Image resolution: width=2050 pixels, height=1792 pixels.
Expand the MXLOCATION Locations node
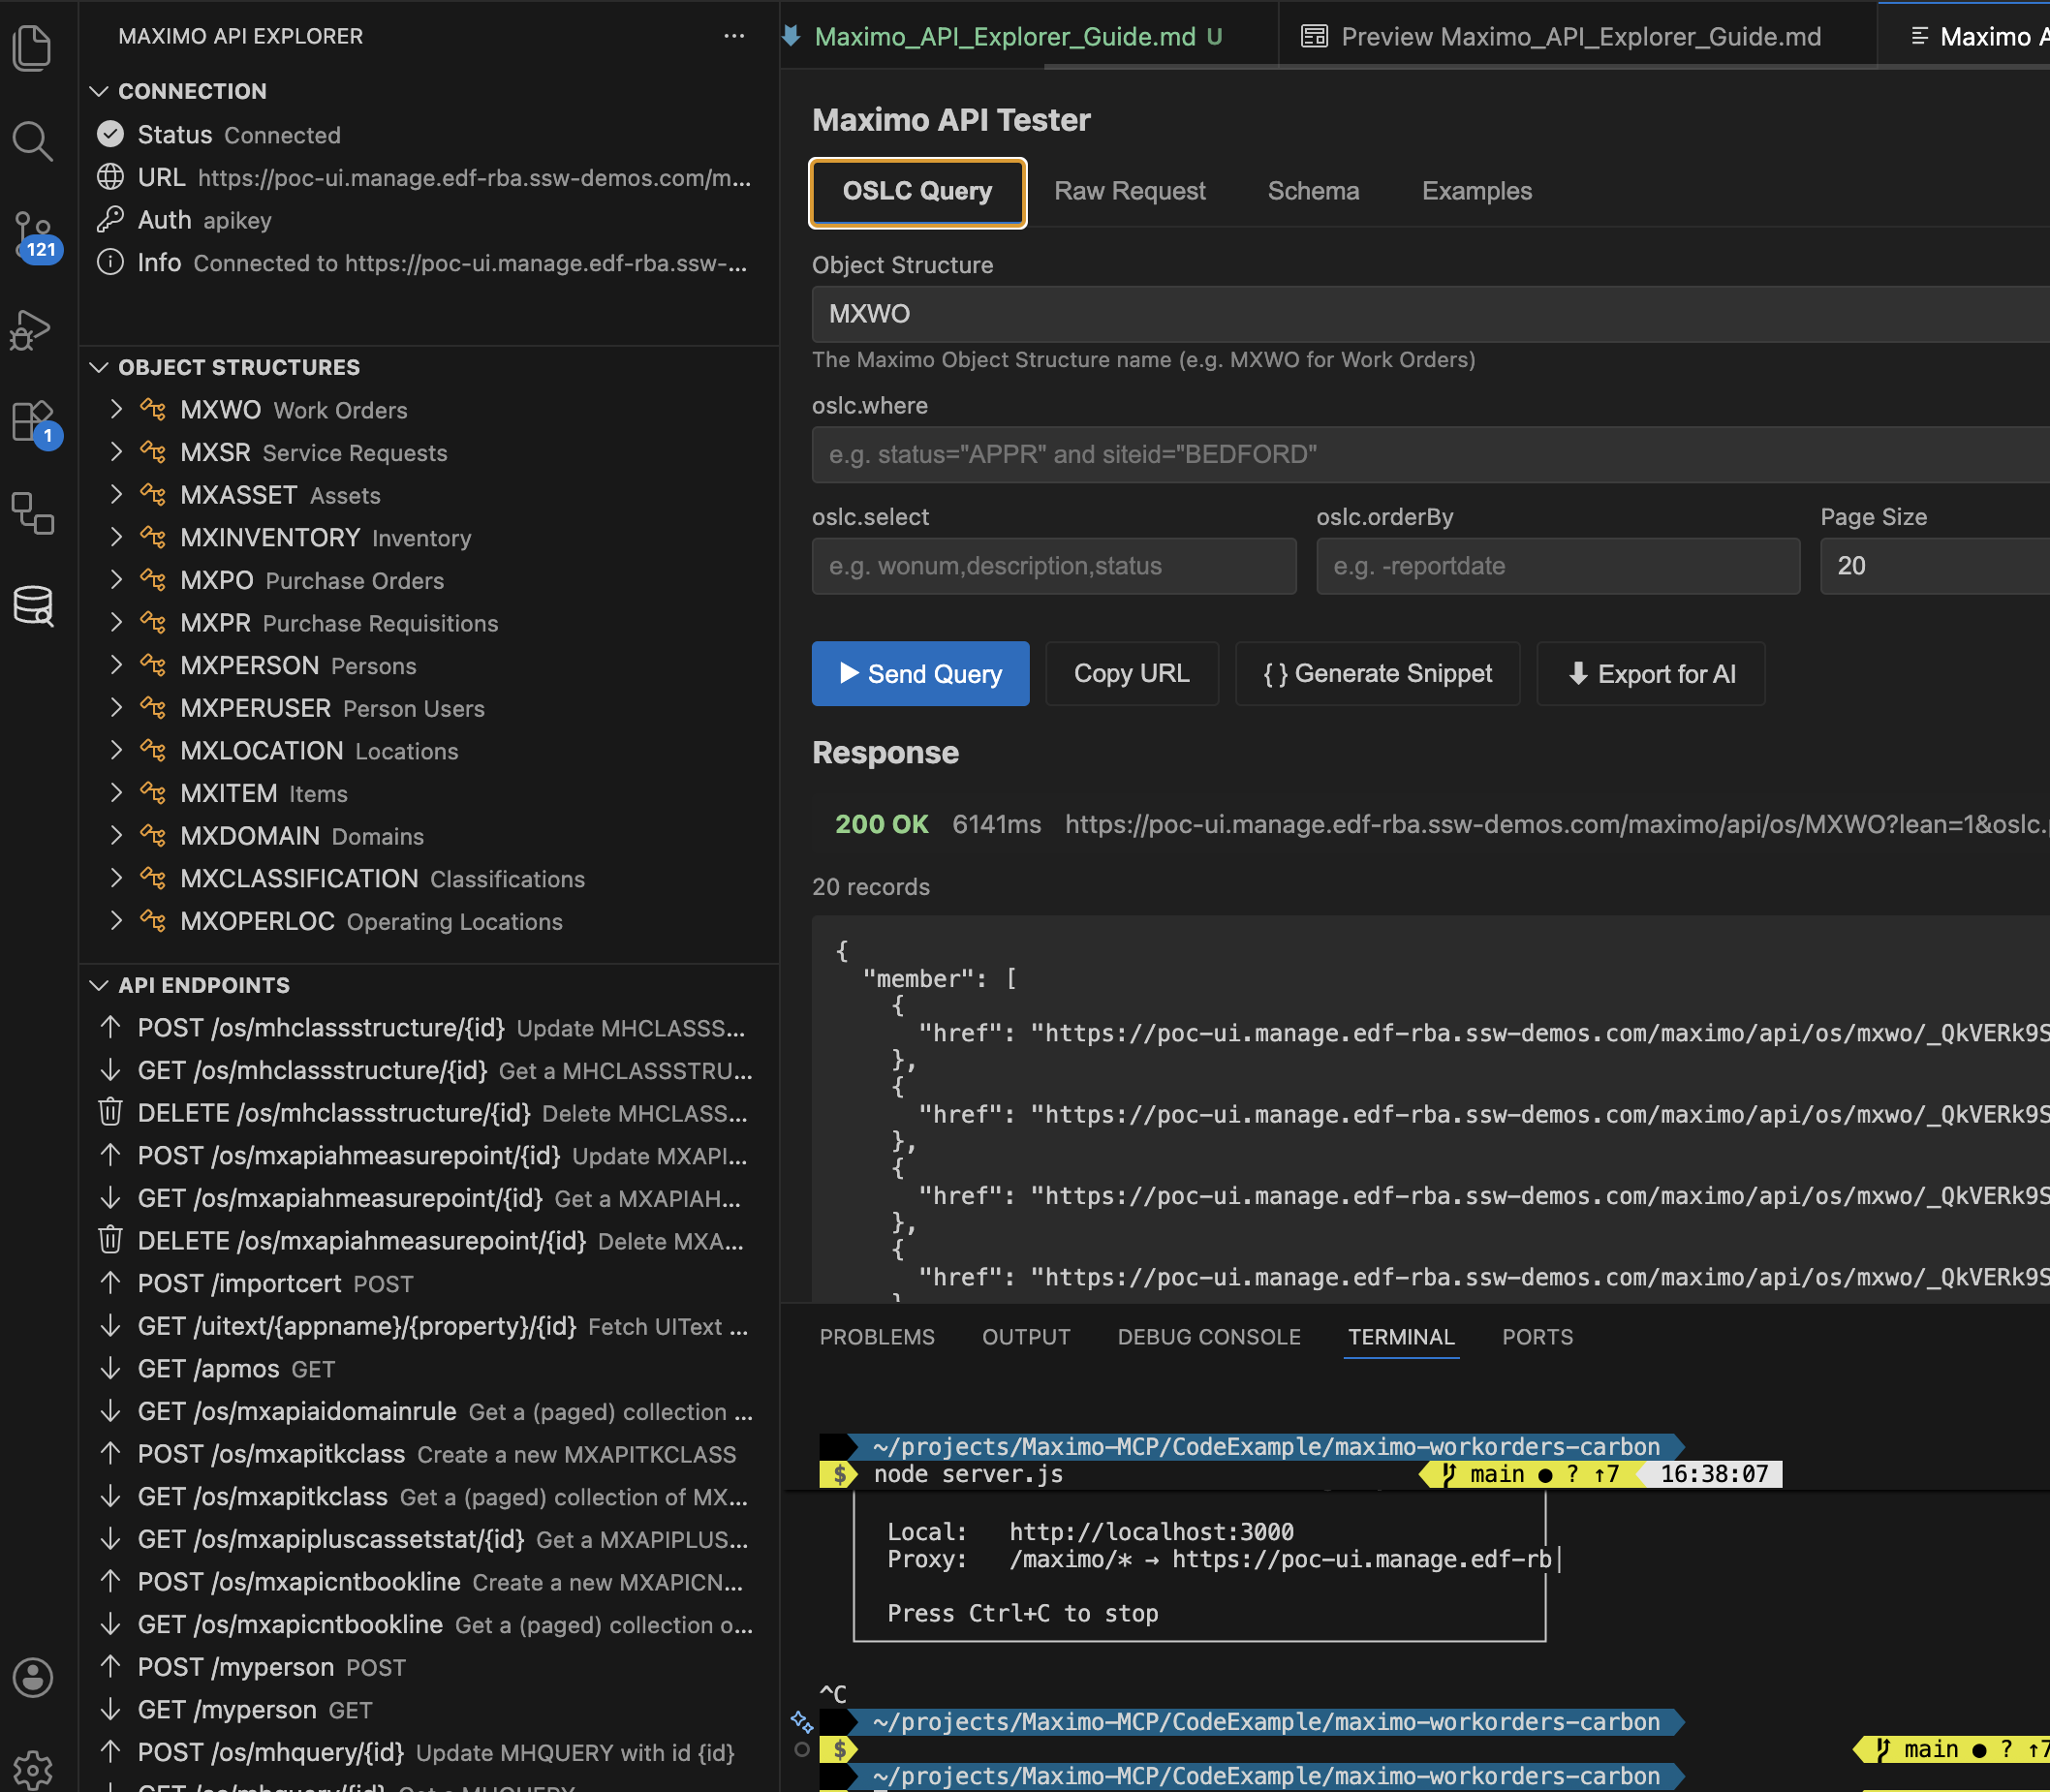pyautogui.click(x=116, y=750)
